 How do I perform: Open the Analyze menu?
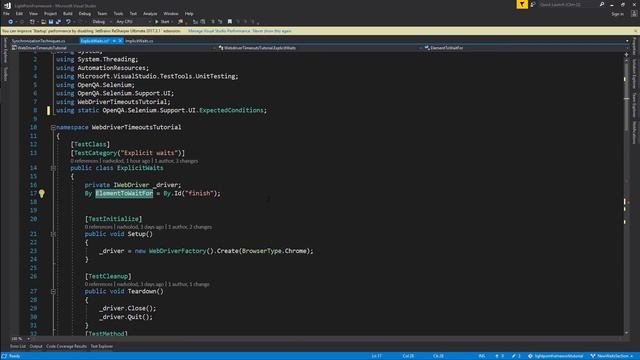tap(150, 14)
